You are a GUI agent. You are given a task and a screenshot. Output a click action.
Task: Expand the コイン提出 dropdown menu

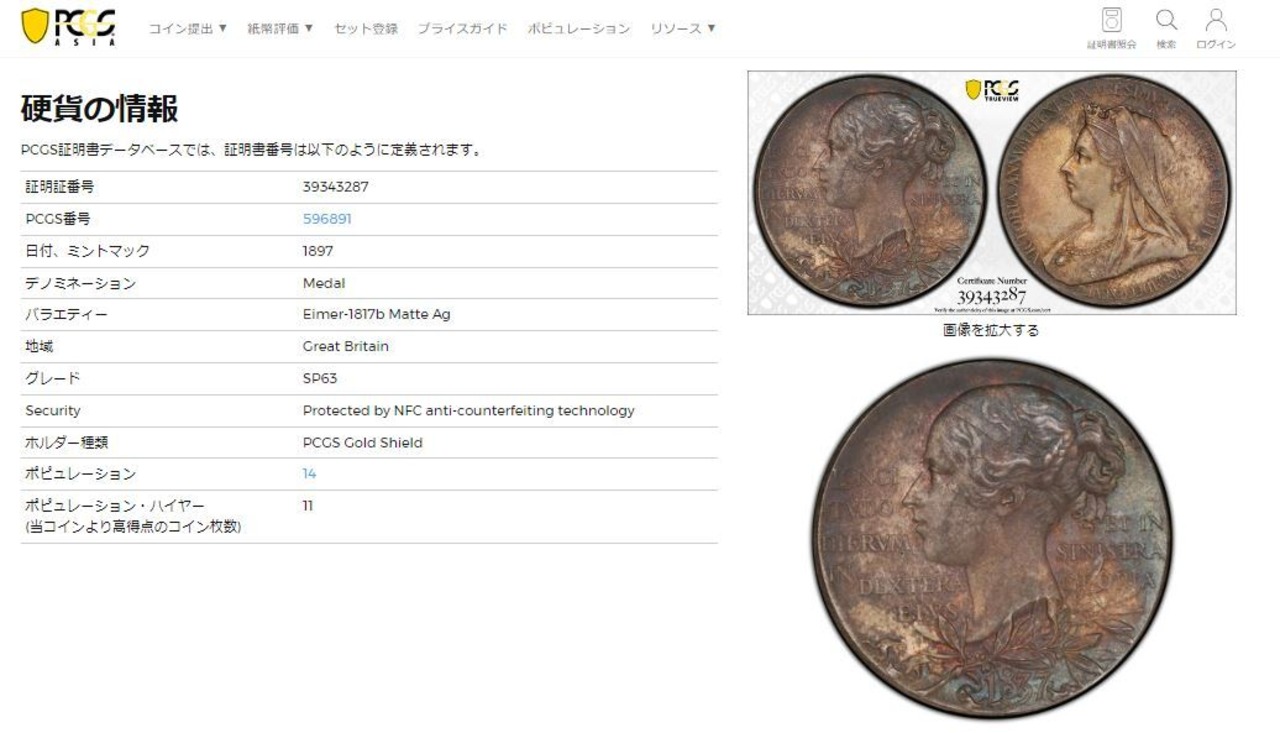coord(188,28)
